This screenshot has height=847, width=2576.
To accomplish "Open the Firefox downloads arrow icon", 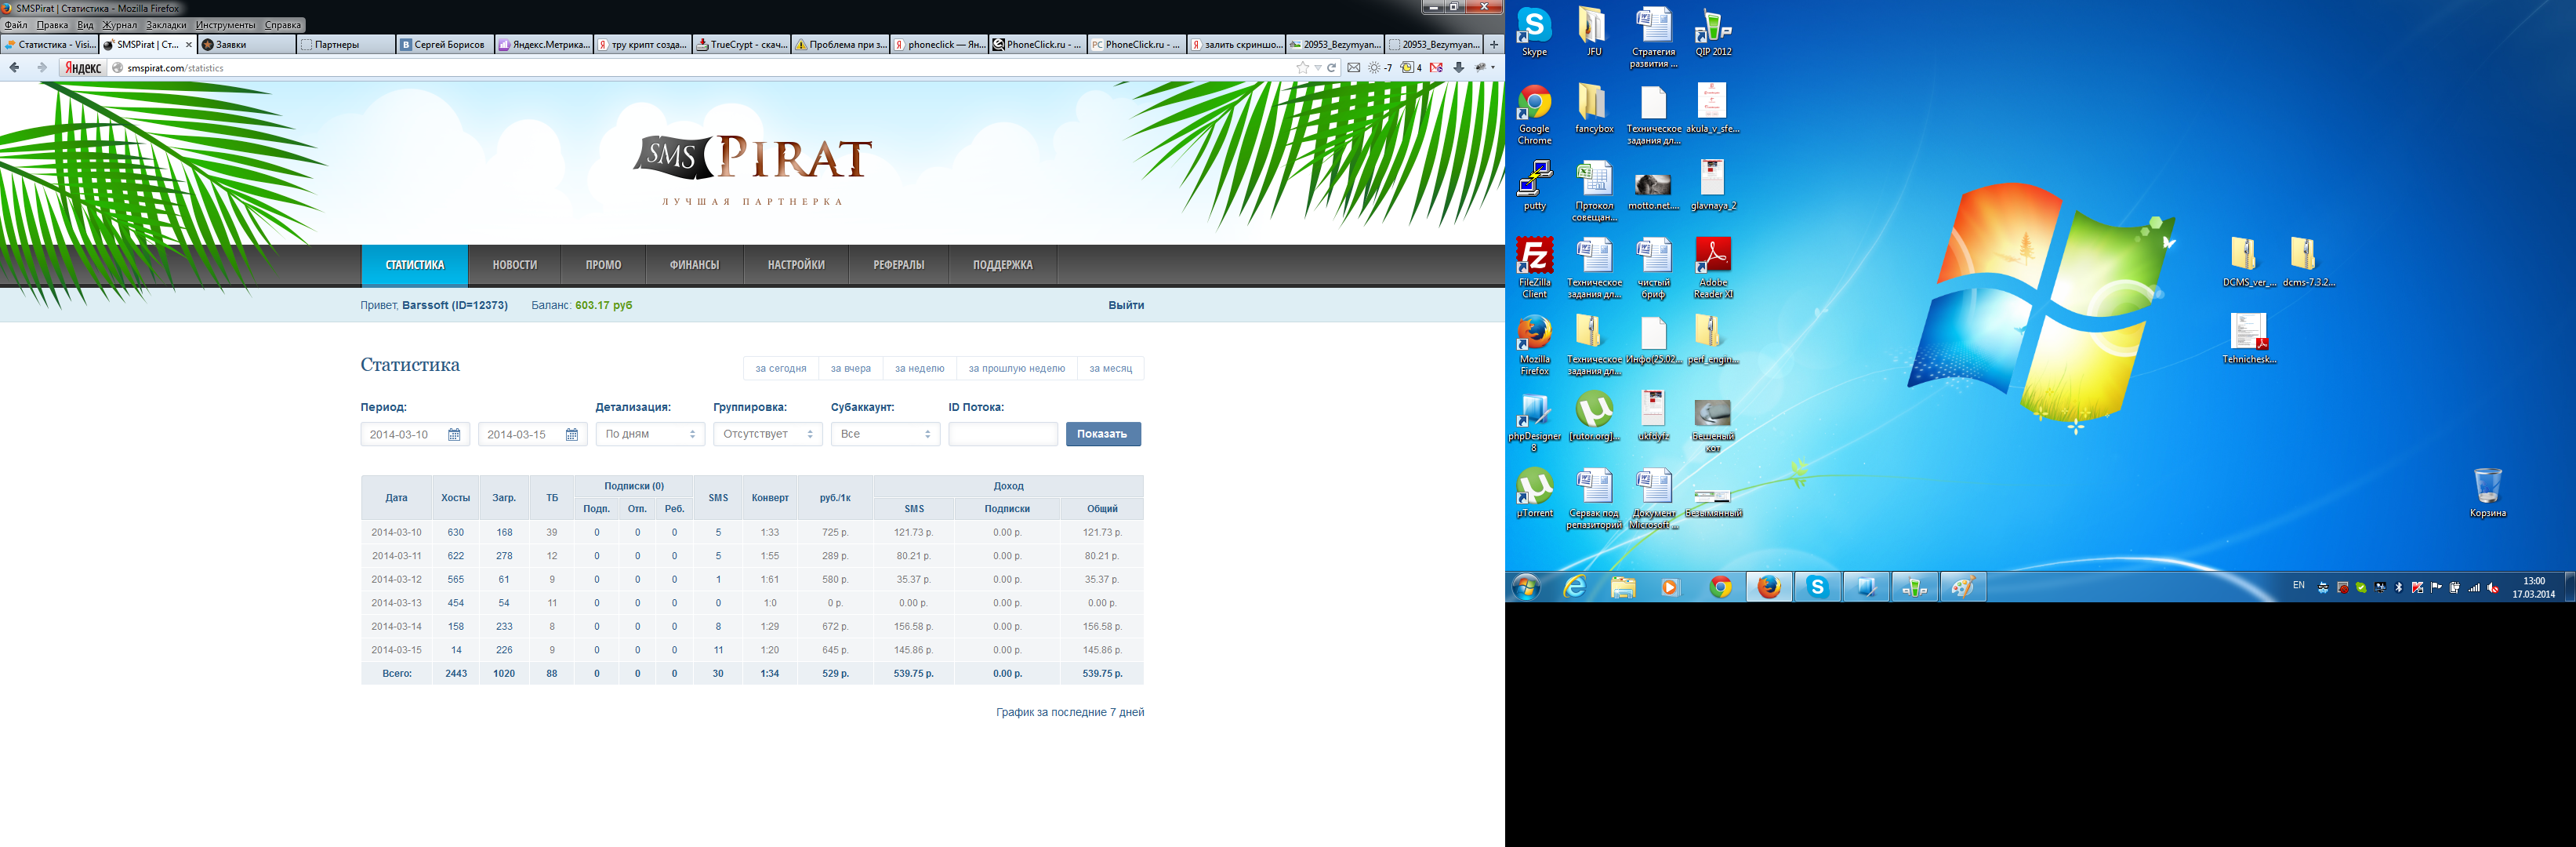I will (1459, 68).
